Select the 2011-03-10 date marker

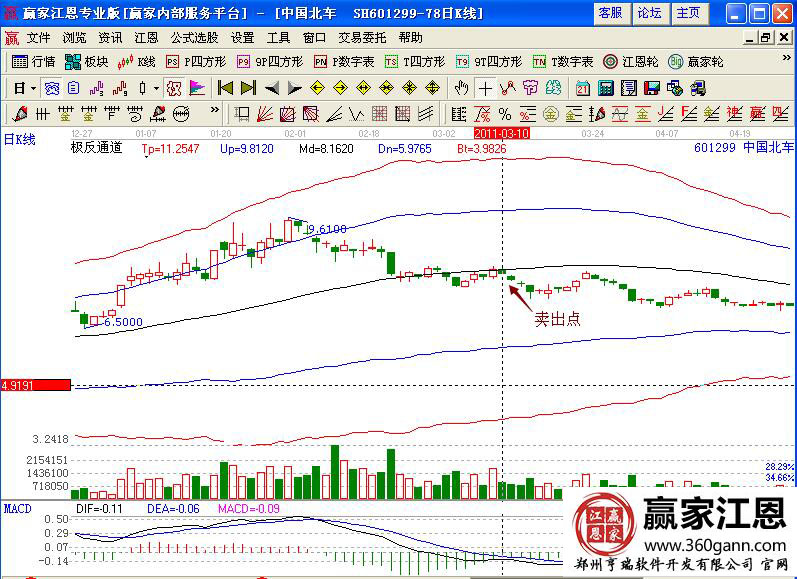click(x=501, y=132)
